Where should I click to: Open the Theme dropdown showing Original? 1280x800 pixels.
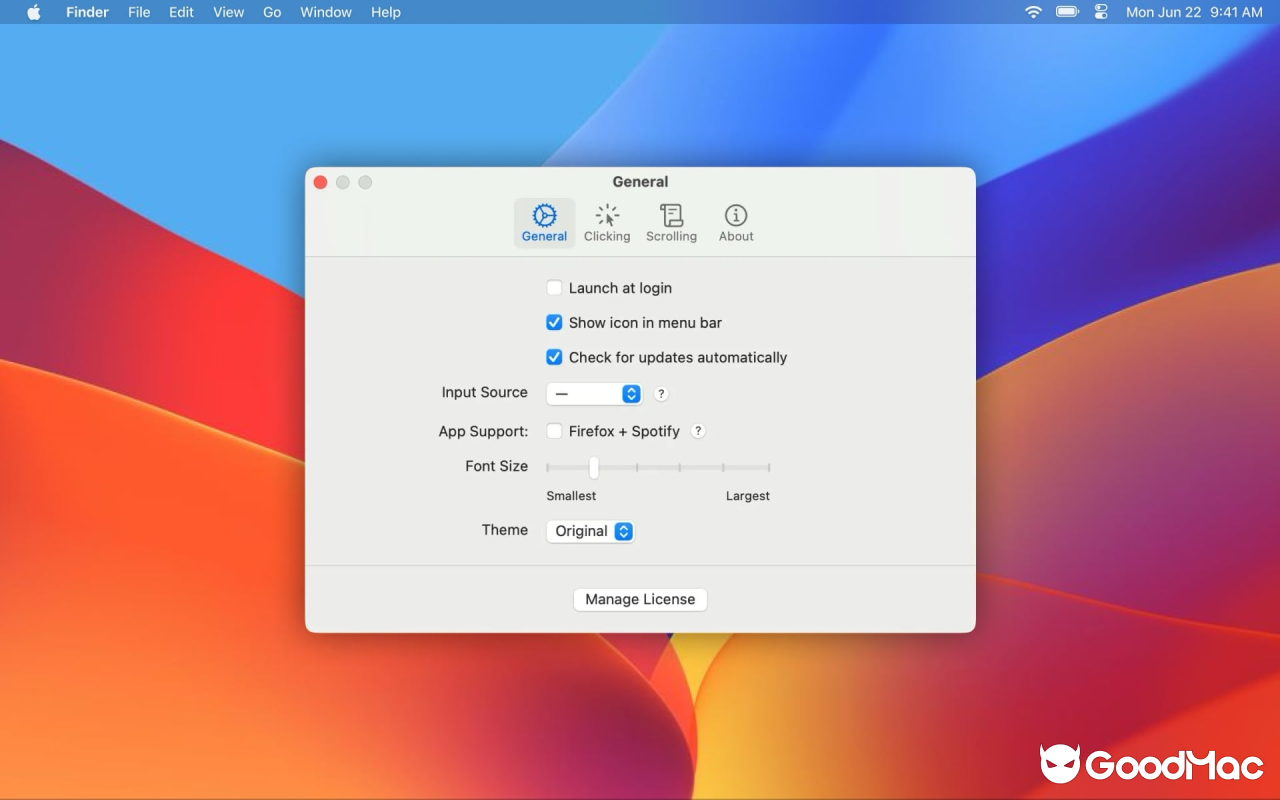tap(590, 531)
